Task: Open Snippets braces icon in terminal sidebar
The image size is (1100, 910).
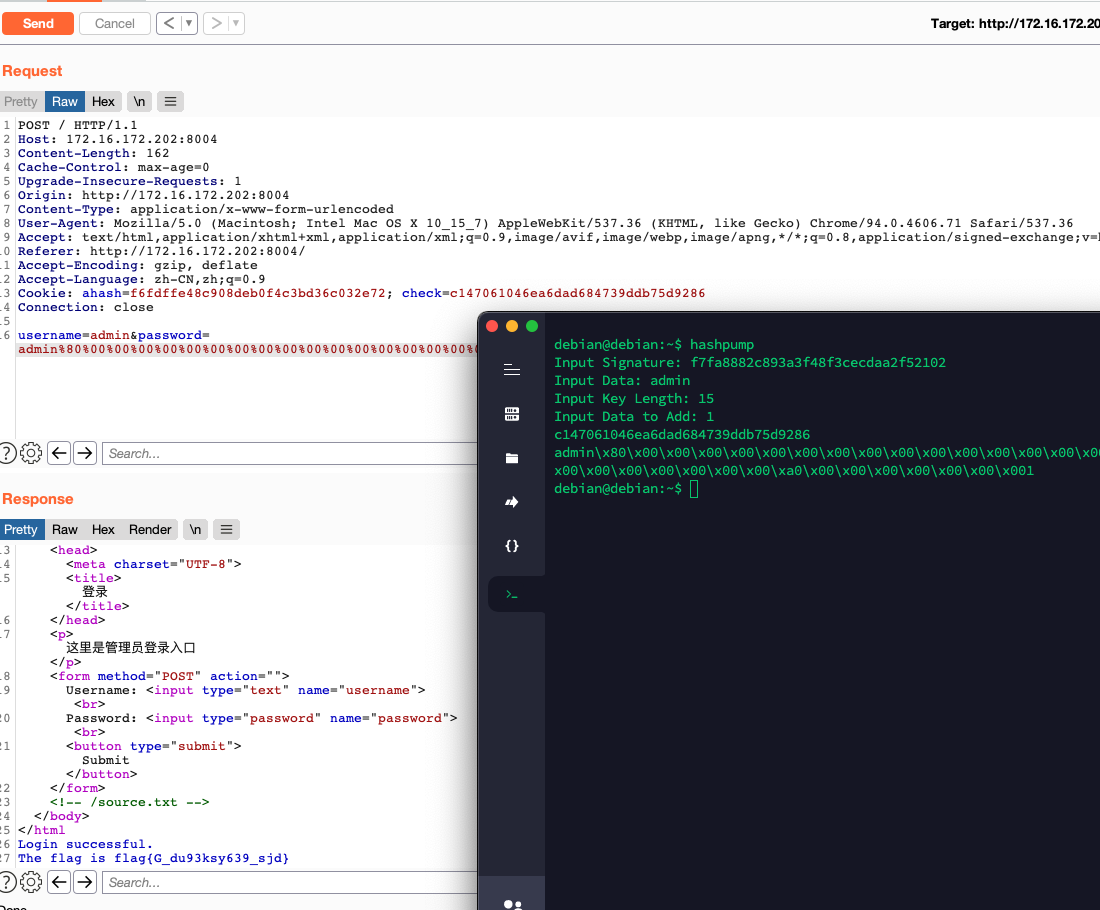Action: tap(512, 546)
